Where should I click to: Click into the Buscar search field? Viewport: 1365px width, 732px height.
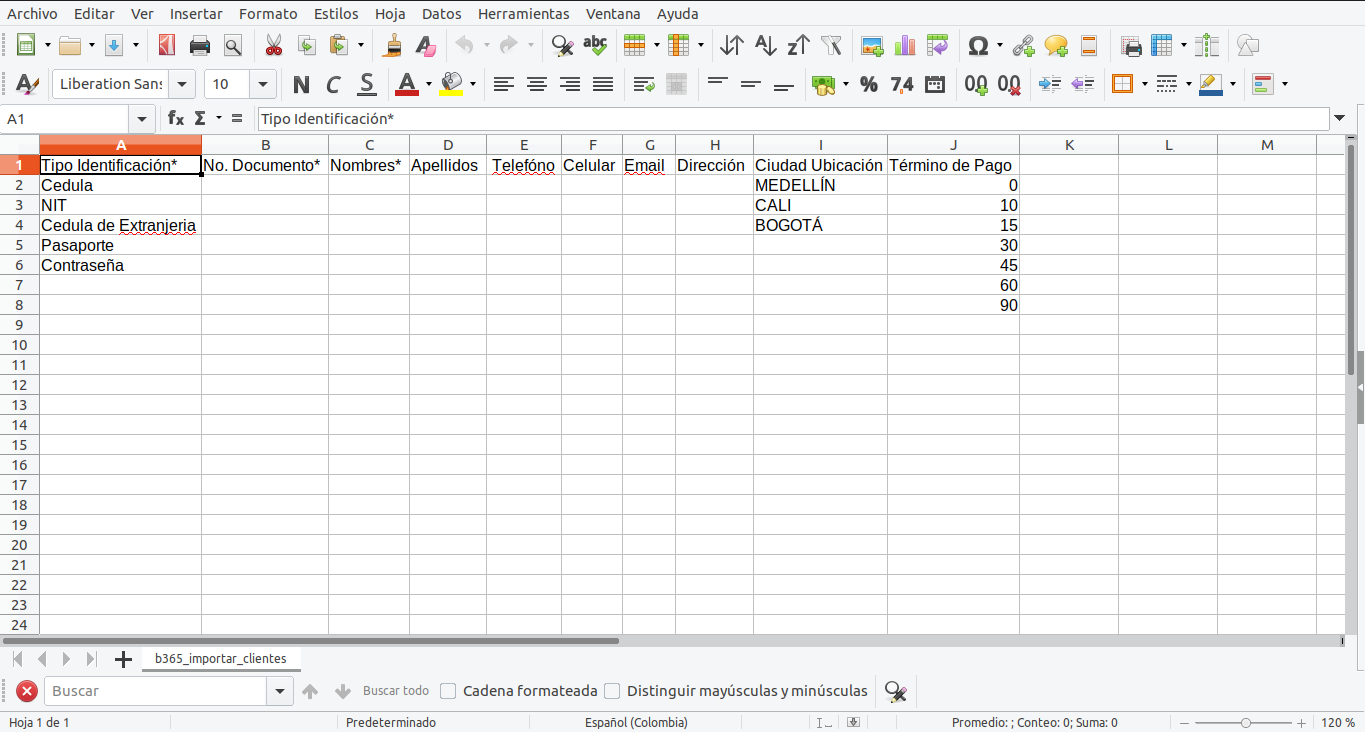click(156, 691)
